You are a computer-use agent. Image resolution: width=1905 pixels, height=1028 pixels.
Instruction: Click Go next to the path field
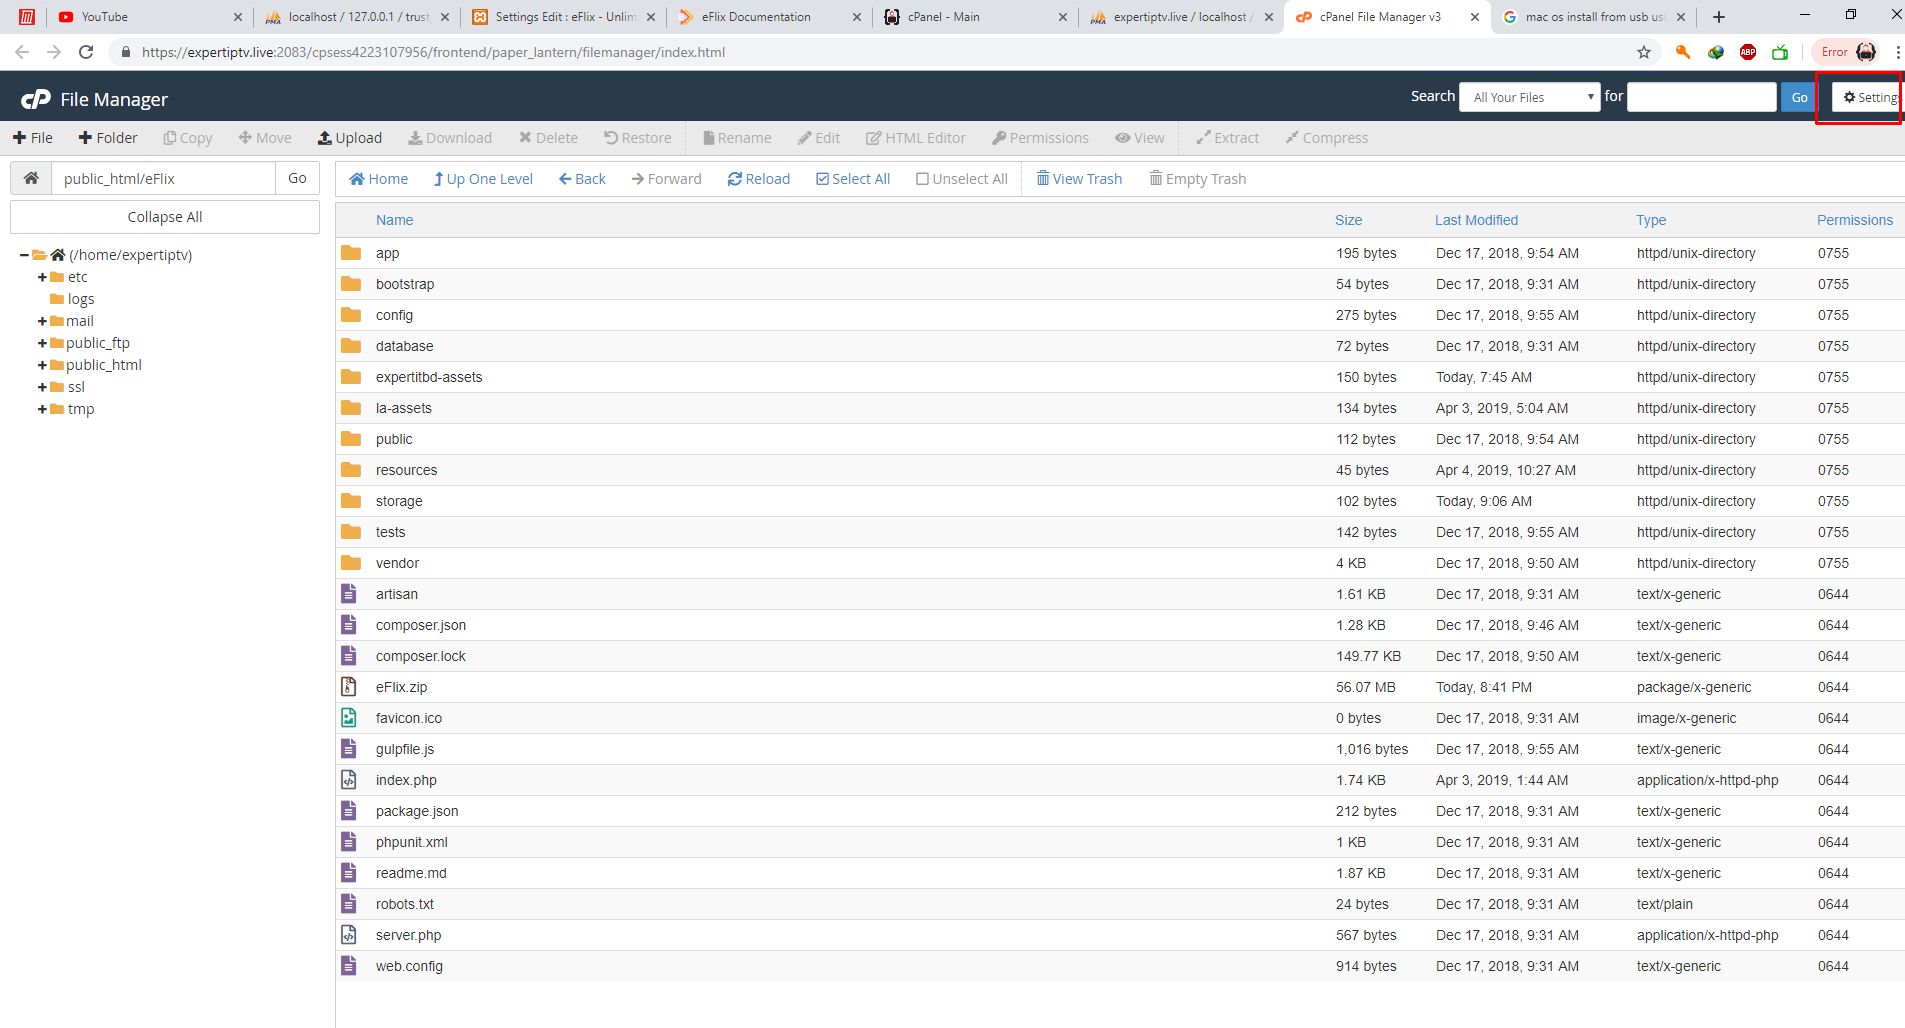pyautogui.click(x=297, y=178)
